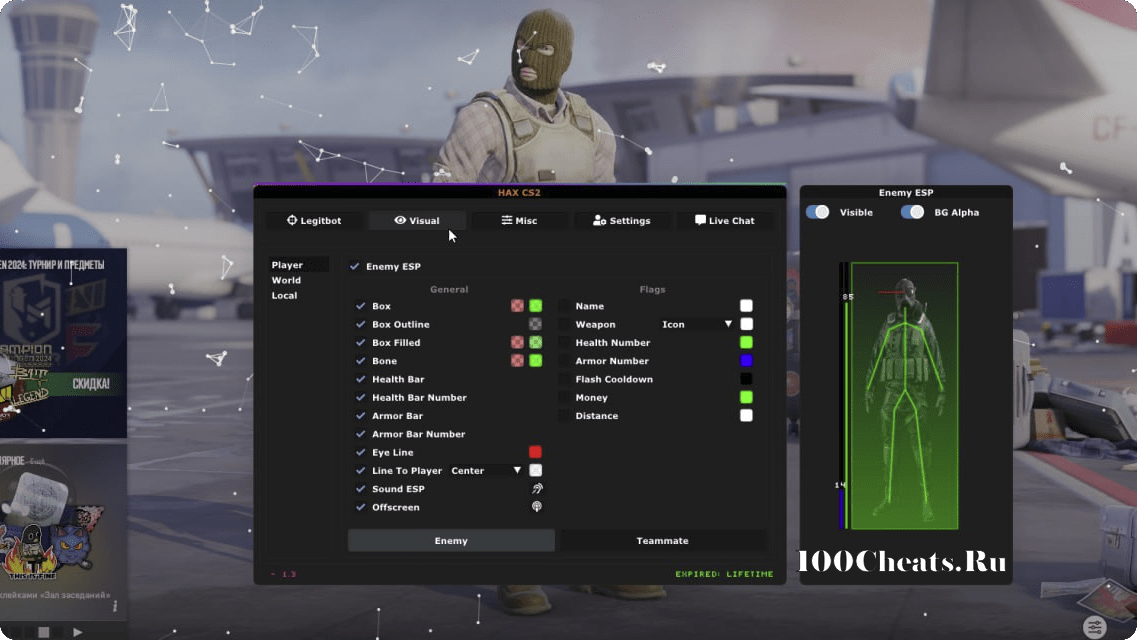The image size is (1137, 640).
Task: Open the gray Box Outline color swatch
Action: coord(536,324)
